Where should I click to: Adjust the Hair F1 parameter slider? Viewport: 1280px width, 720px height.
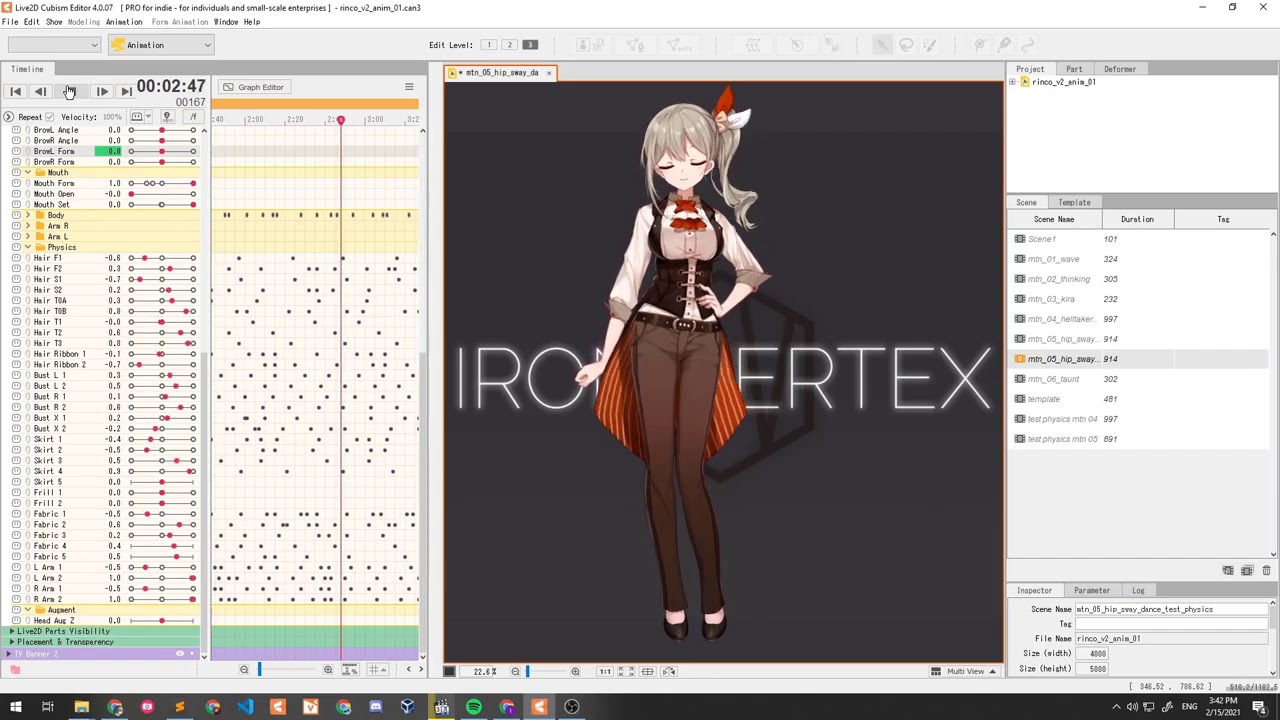pyautogui.click(x=161, y=258)
